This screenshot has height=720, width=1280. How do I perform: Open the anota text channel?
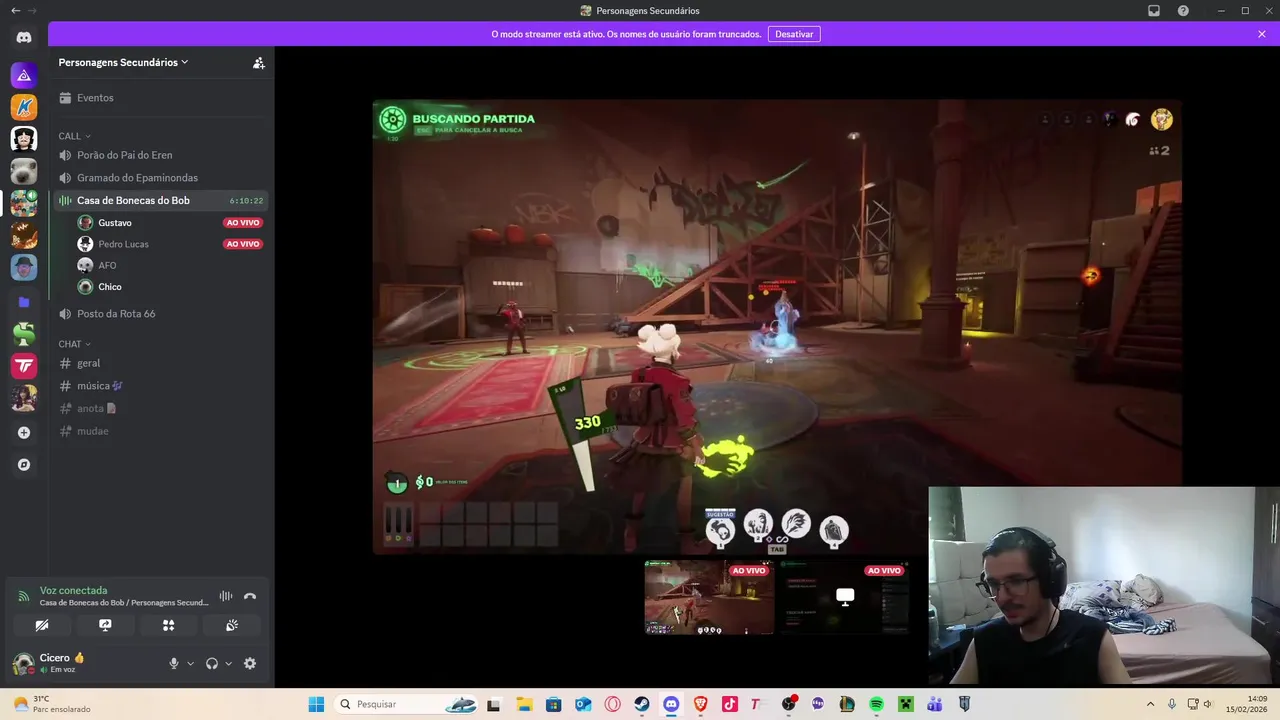click(161, 408)
